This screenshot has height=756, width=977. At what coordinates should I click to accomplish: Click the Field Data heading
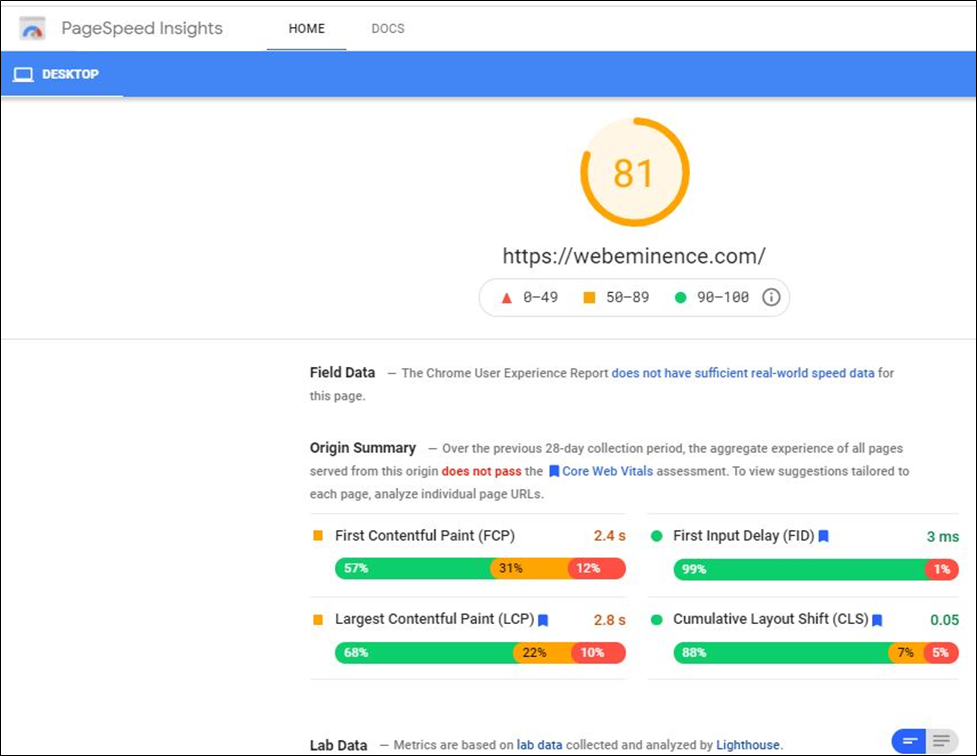click(342, 373)
